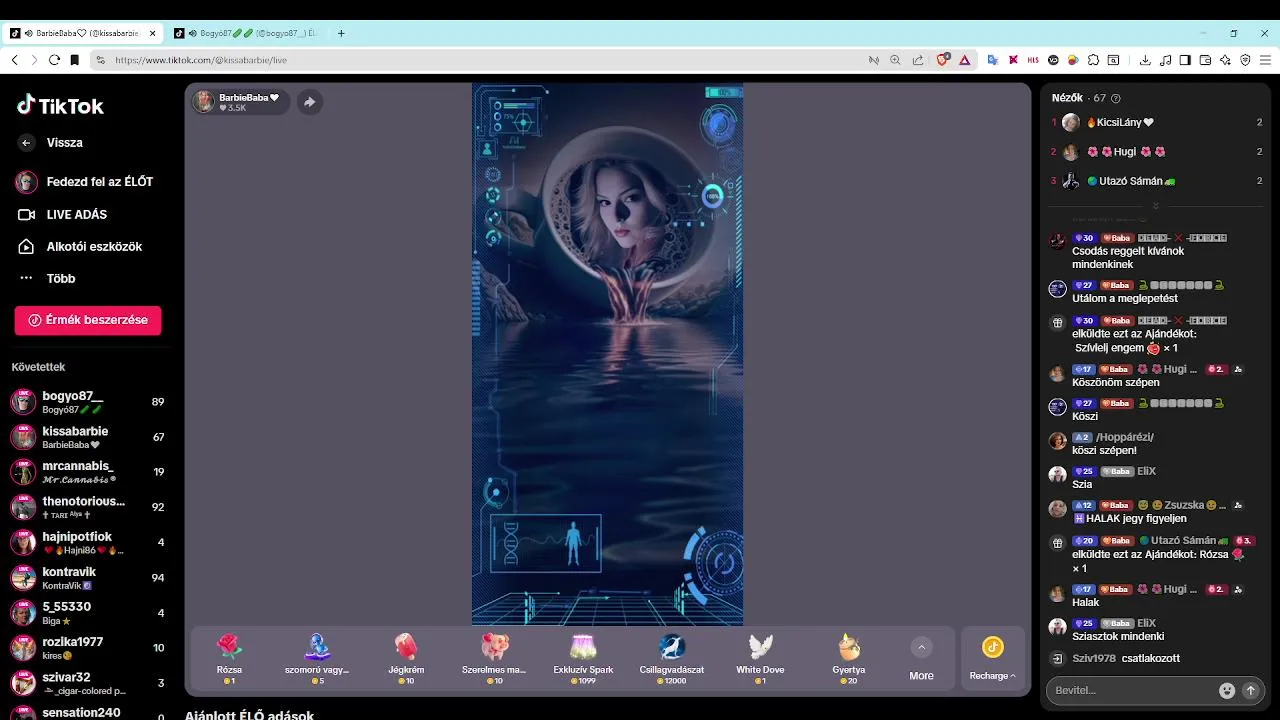
Task: Click 'Sziv1978 csatlakozott' notice
Action: (1126, 658)
